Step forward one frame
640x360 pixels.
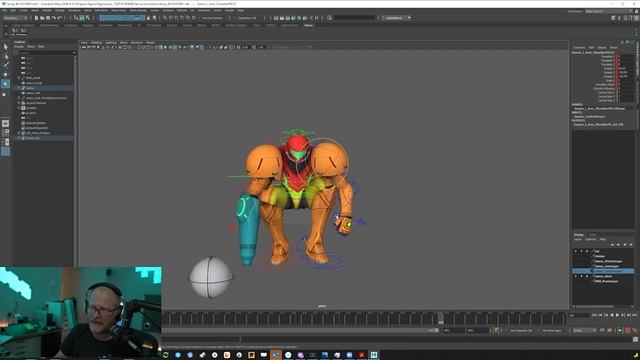tap(623, 315)
